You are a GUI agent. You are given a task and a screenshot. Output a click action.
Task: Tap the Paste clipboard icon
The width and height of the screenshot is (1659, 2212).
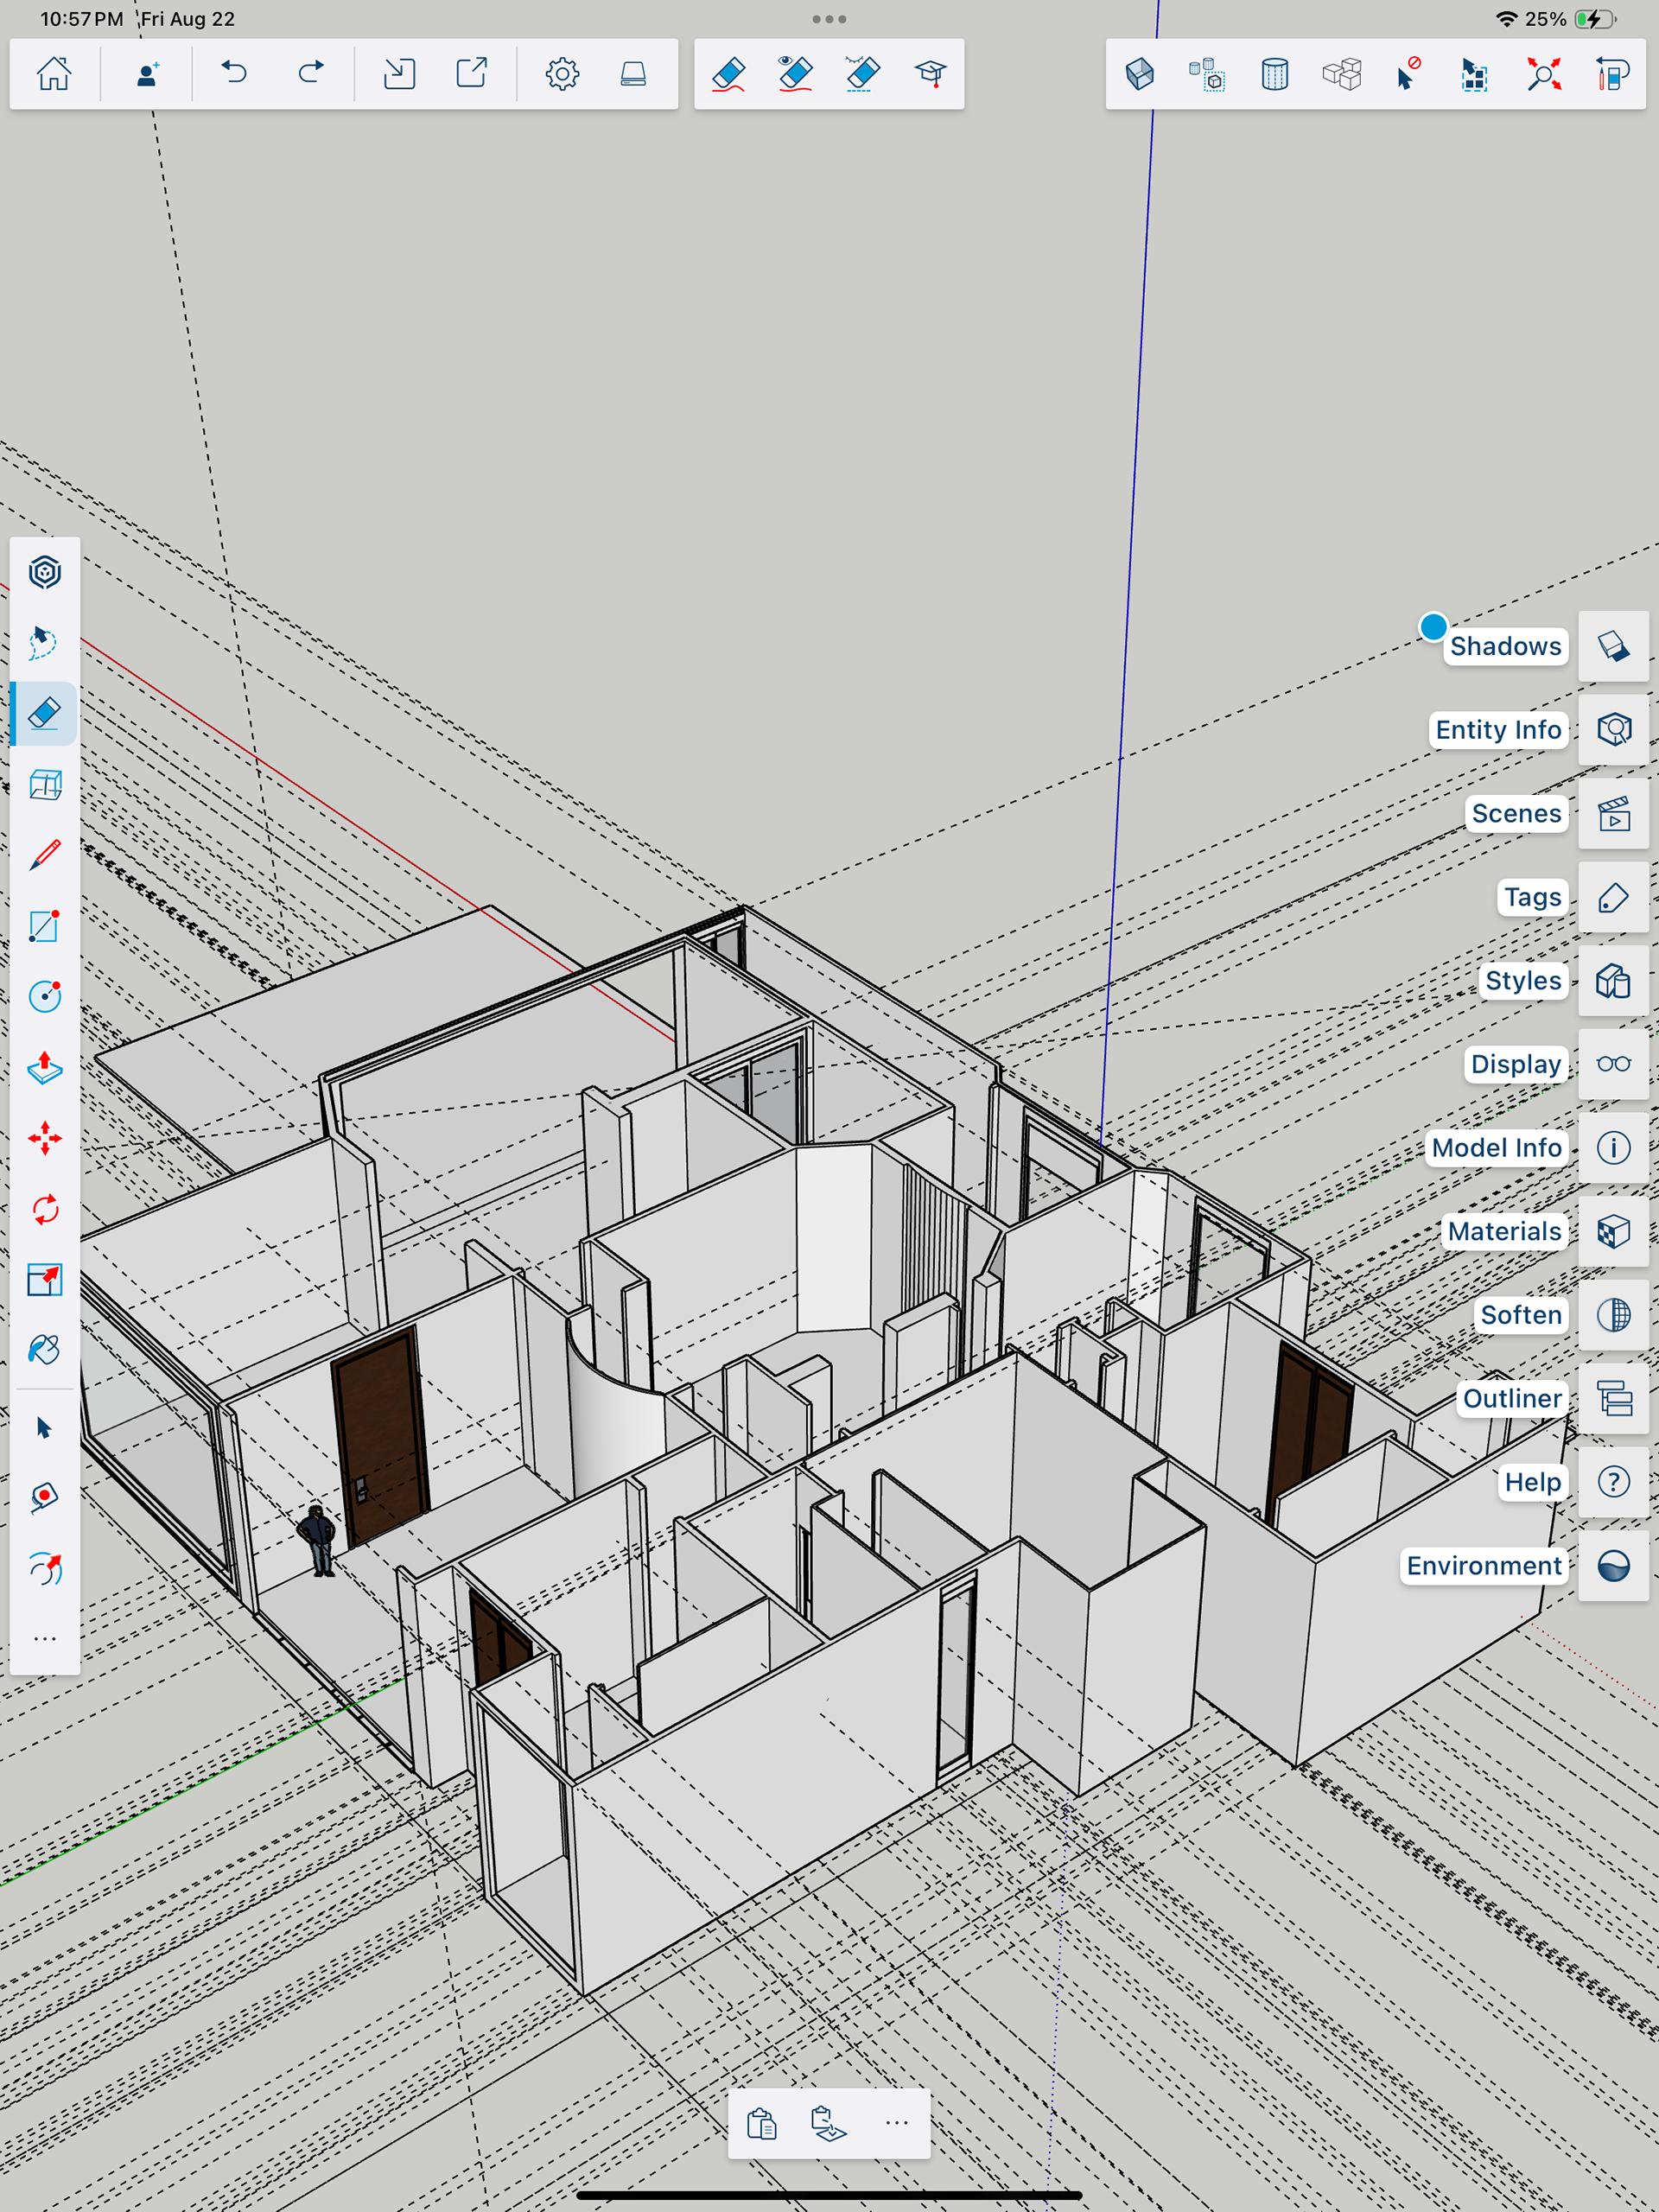point(761,2123)
